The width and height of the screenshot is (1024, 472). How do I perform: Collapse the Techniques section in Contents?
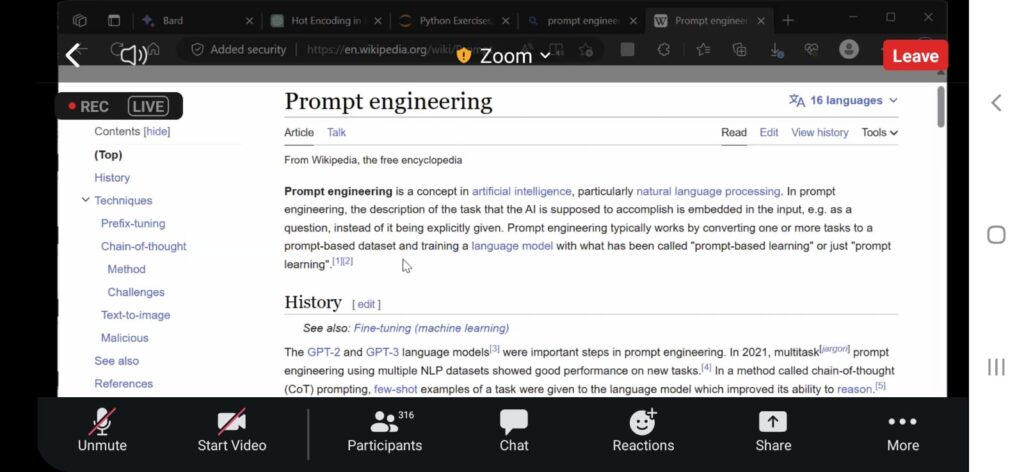(x=85, y=200)
